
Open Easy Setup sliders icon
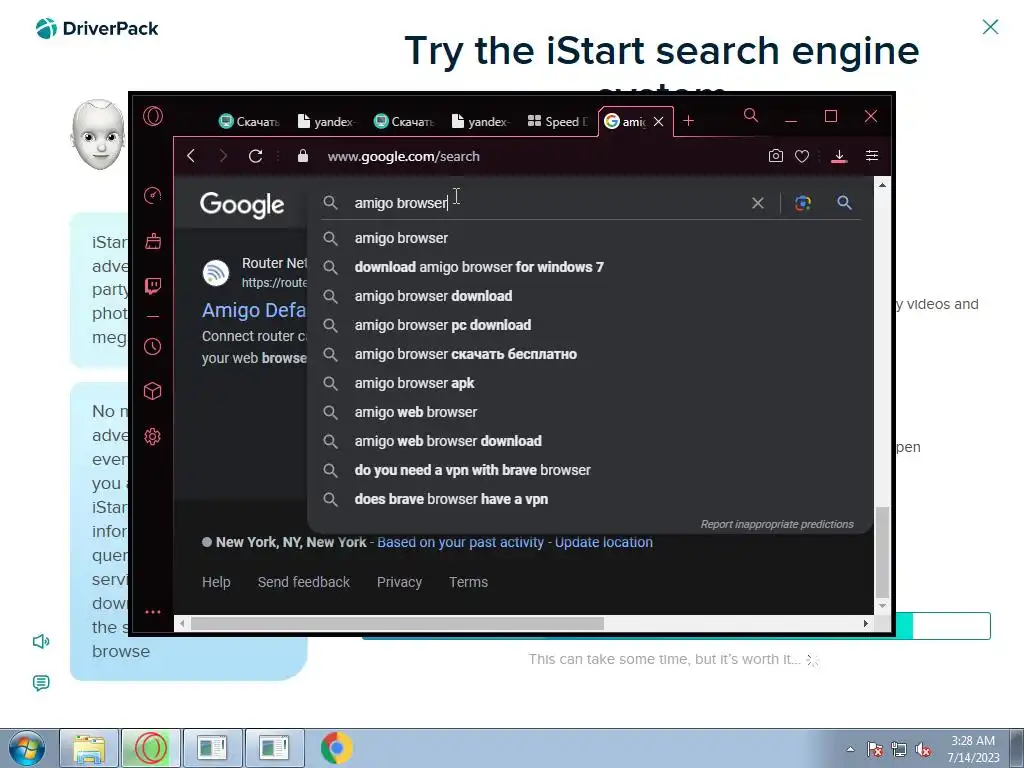point(872,155)
